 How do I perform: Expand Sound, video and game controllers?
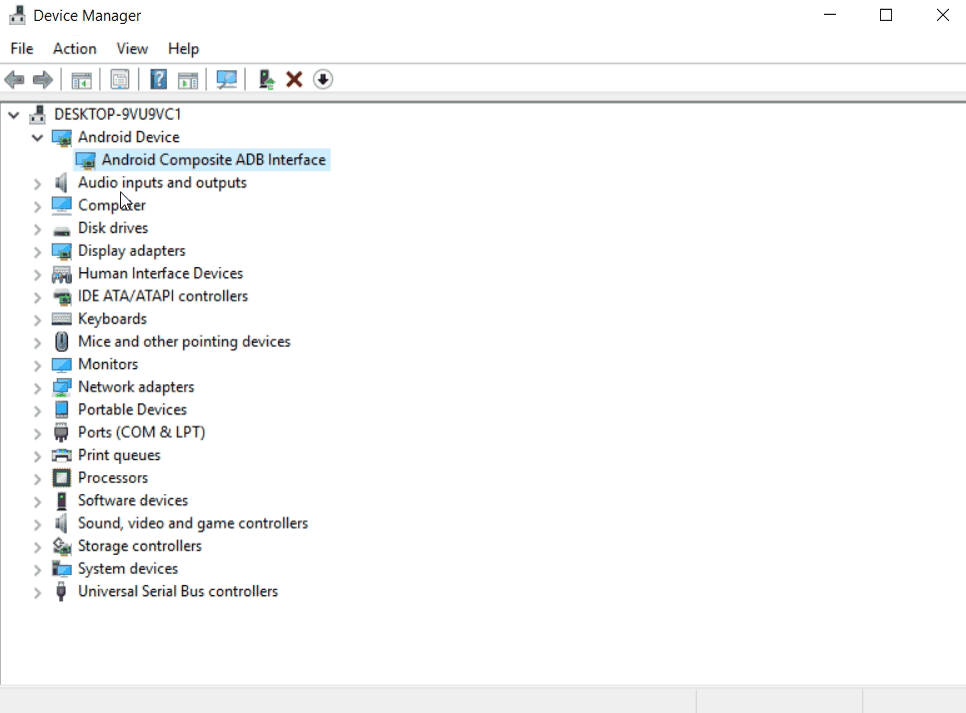38,524
